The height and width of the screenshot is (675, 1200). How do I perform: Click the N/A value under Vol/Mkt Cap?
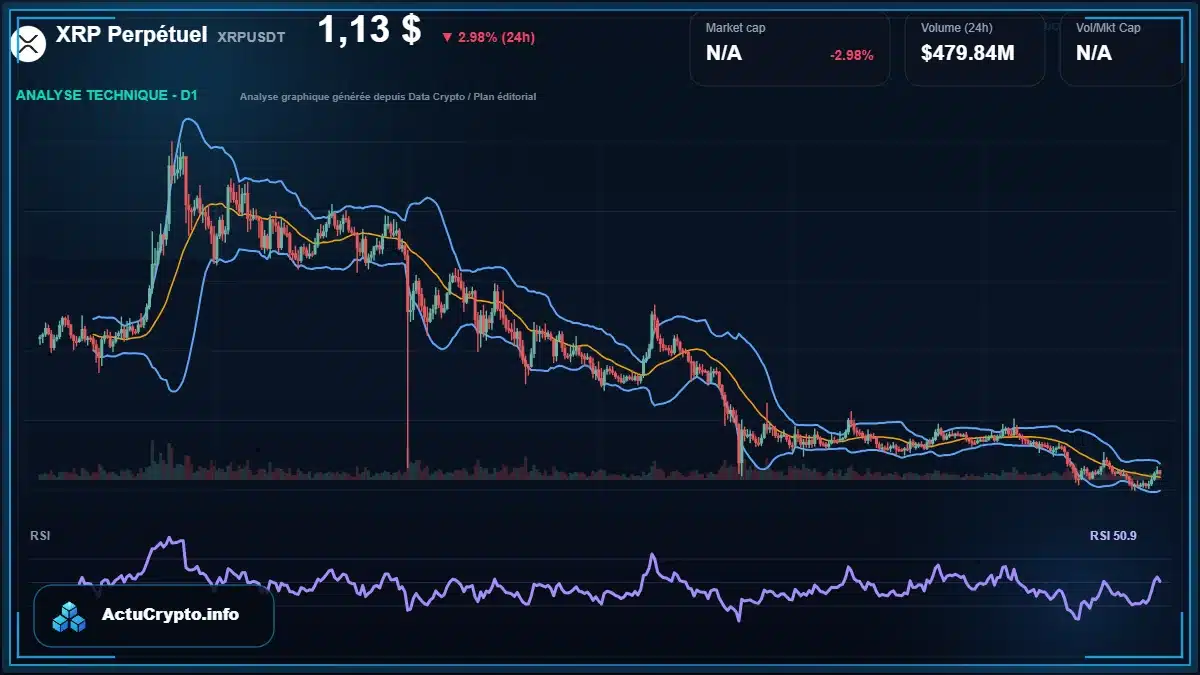pyautogui.click(x=1094, y=53)
